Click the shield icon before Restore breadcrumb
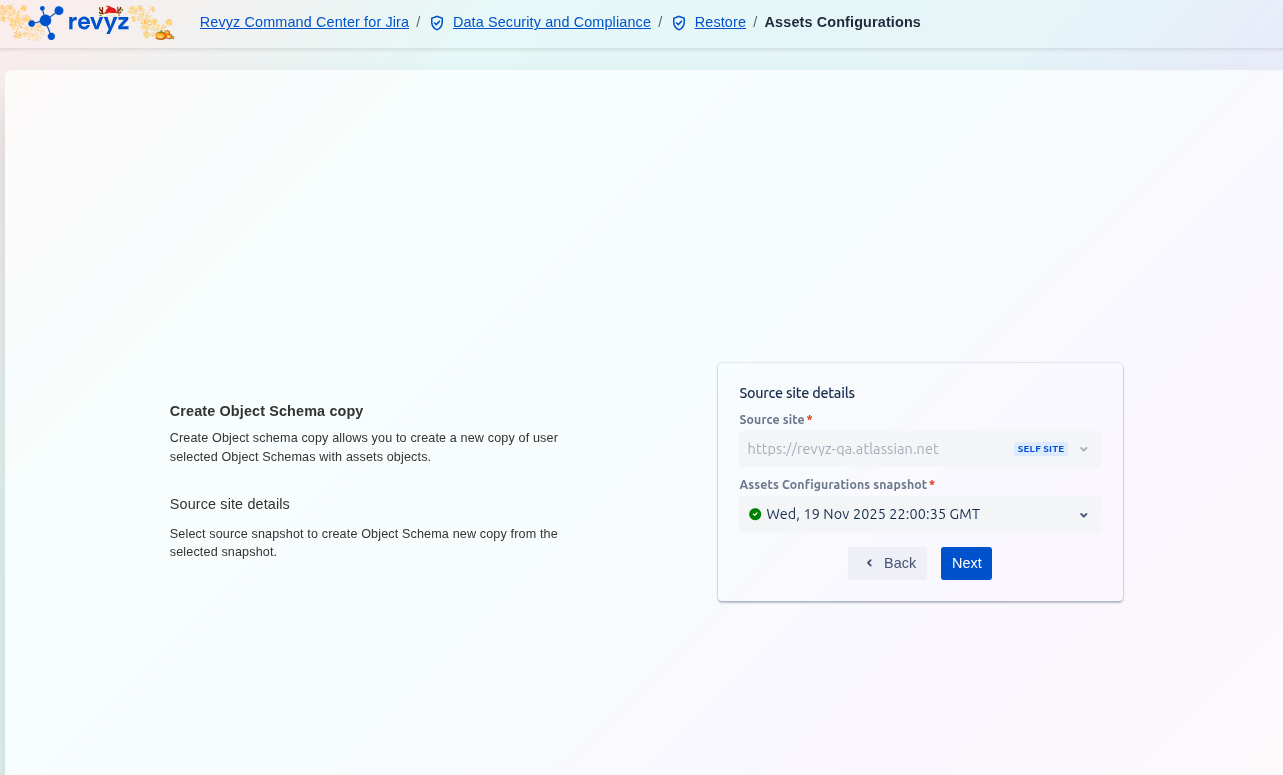This screenshot has height=775, width=1283. coord(679,23)
